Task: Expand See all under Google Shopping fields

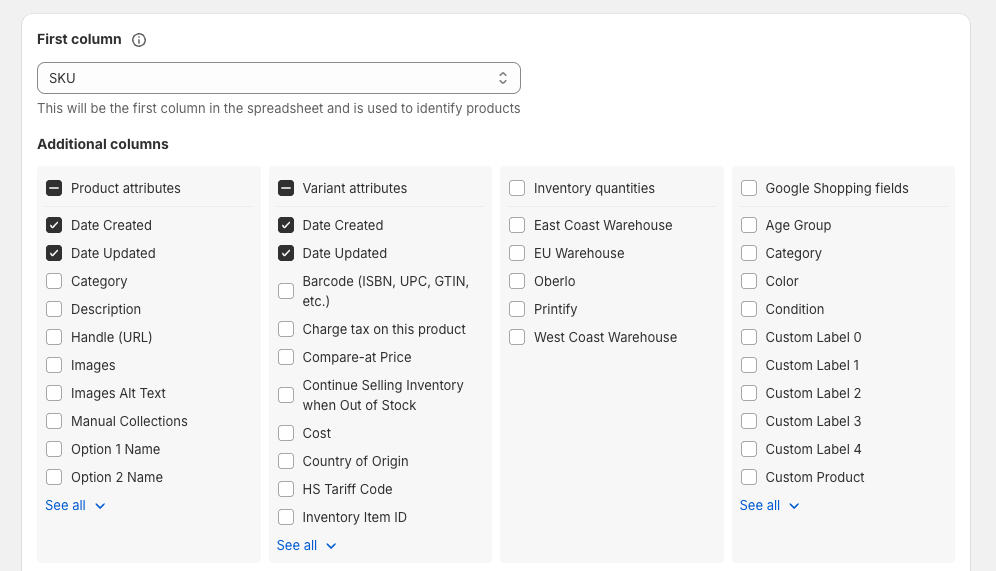Action: coord(769,506)
